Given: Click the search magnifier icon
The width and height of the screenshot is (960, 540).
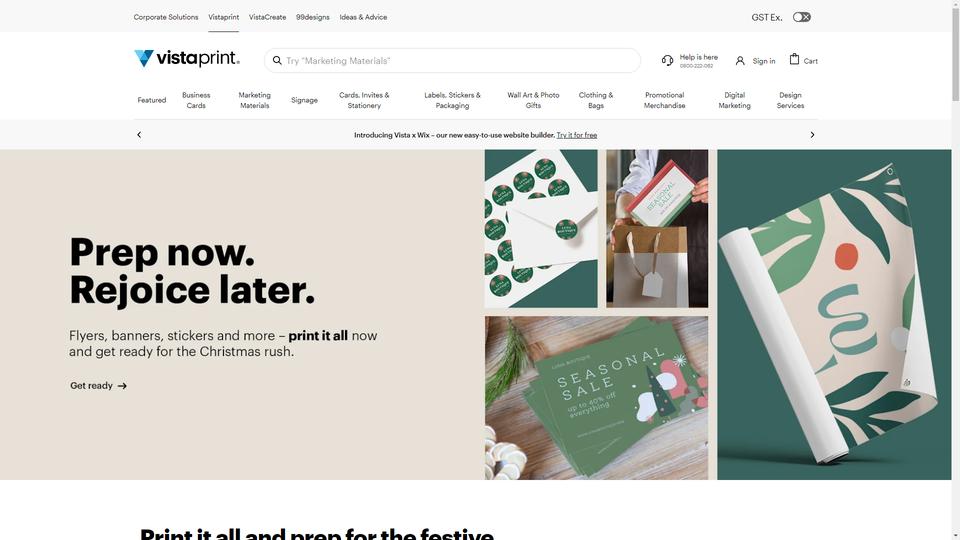Looking at the screenshot, I should pyautogui.click(x=277, y=61).
